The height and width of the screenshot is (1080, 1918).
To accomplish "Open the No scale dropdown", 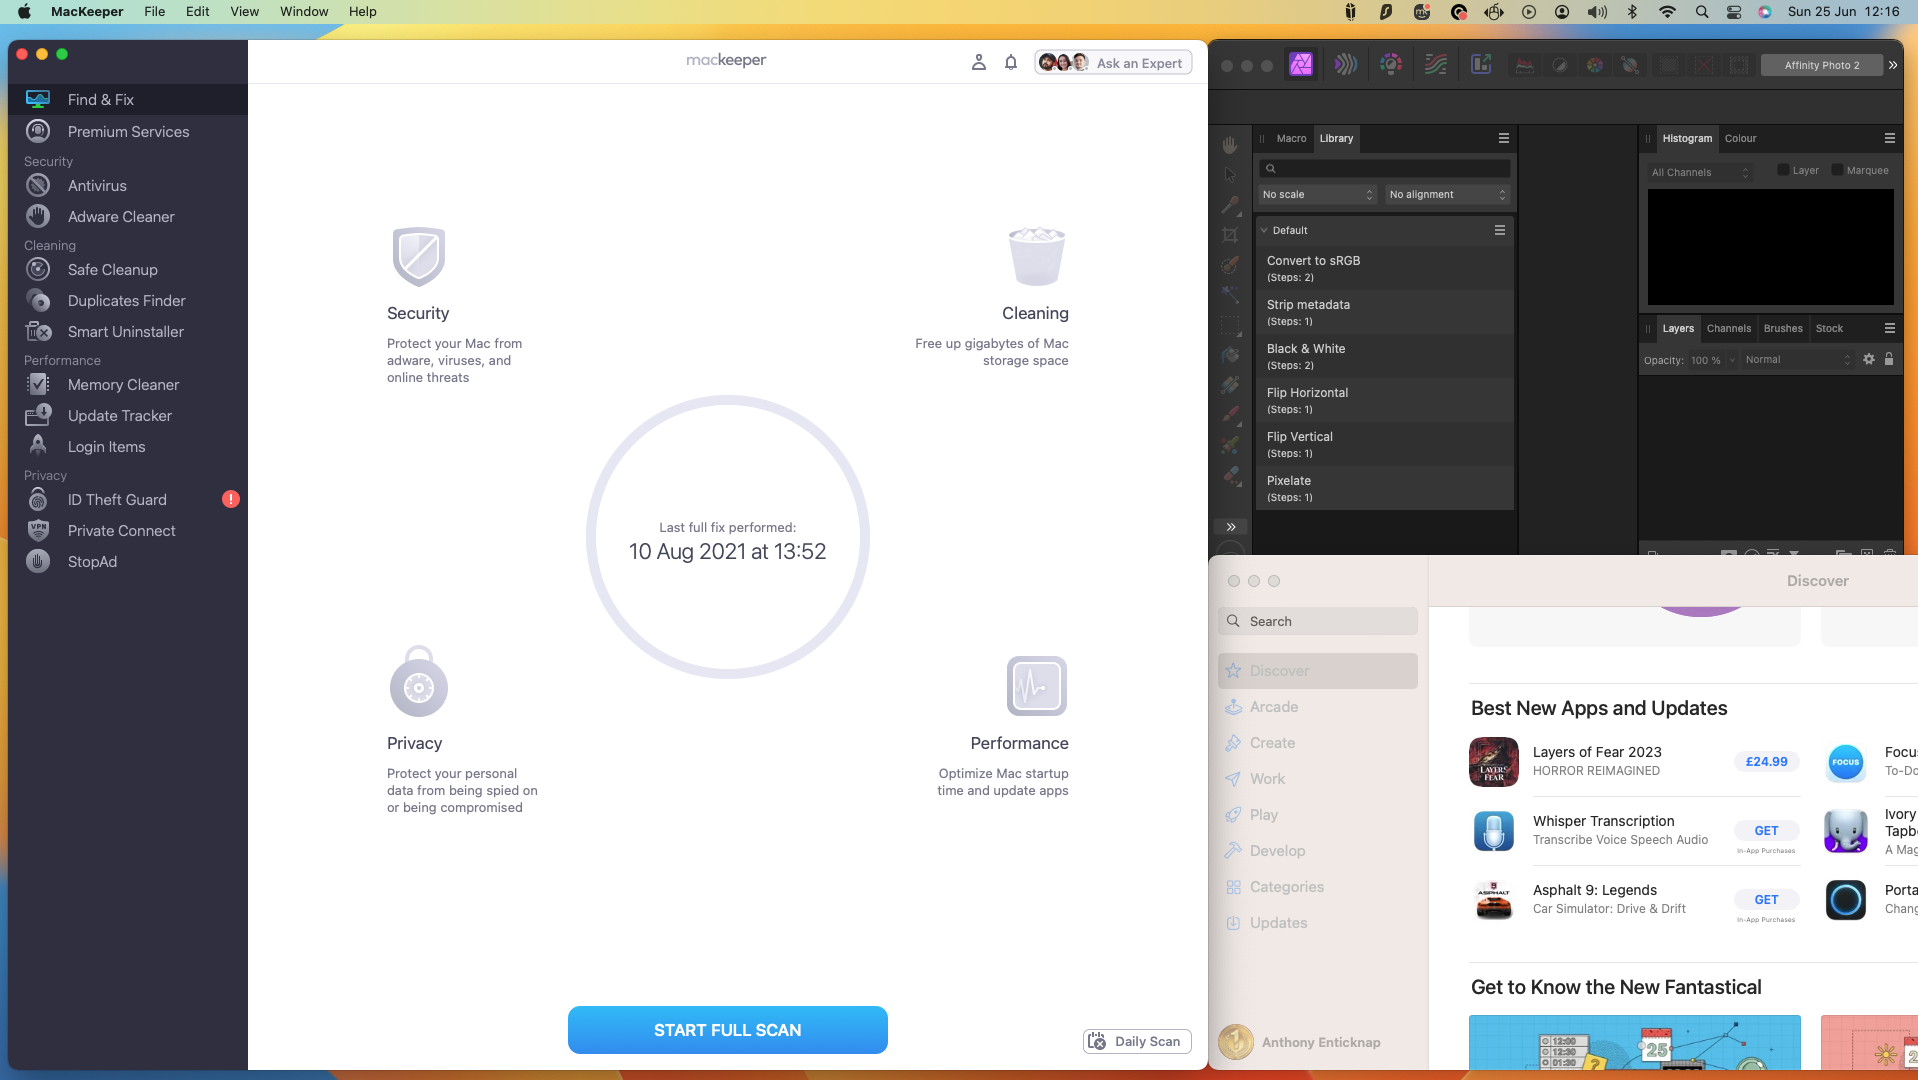I will pos(1318,195).
